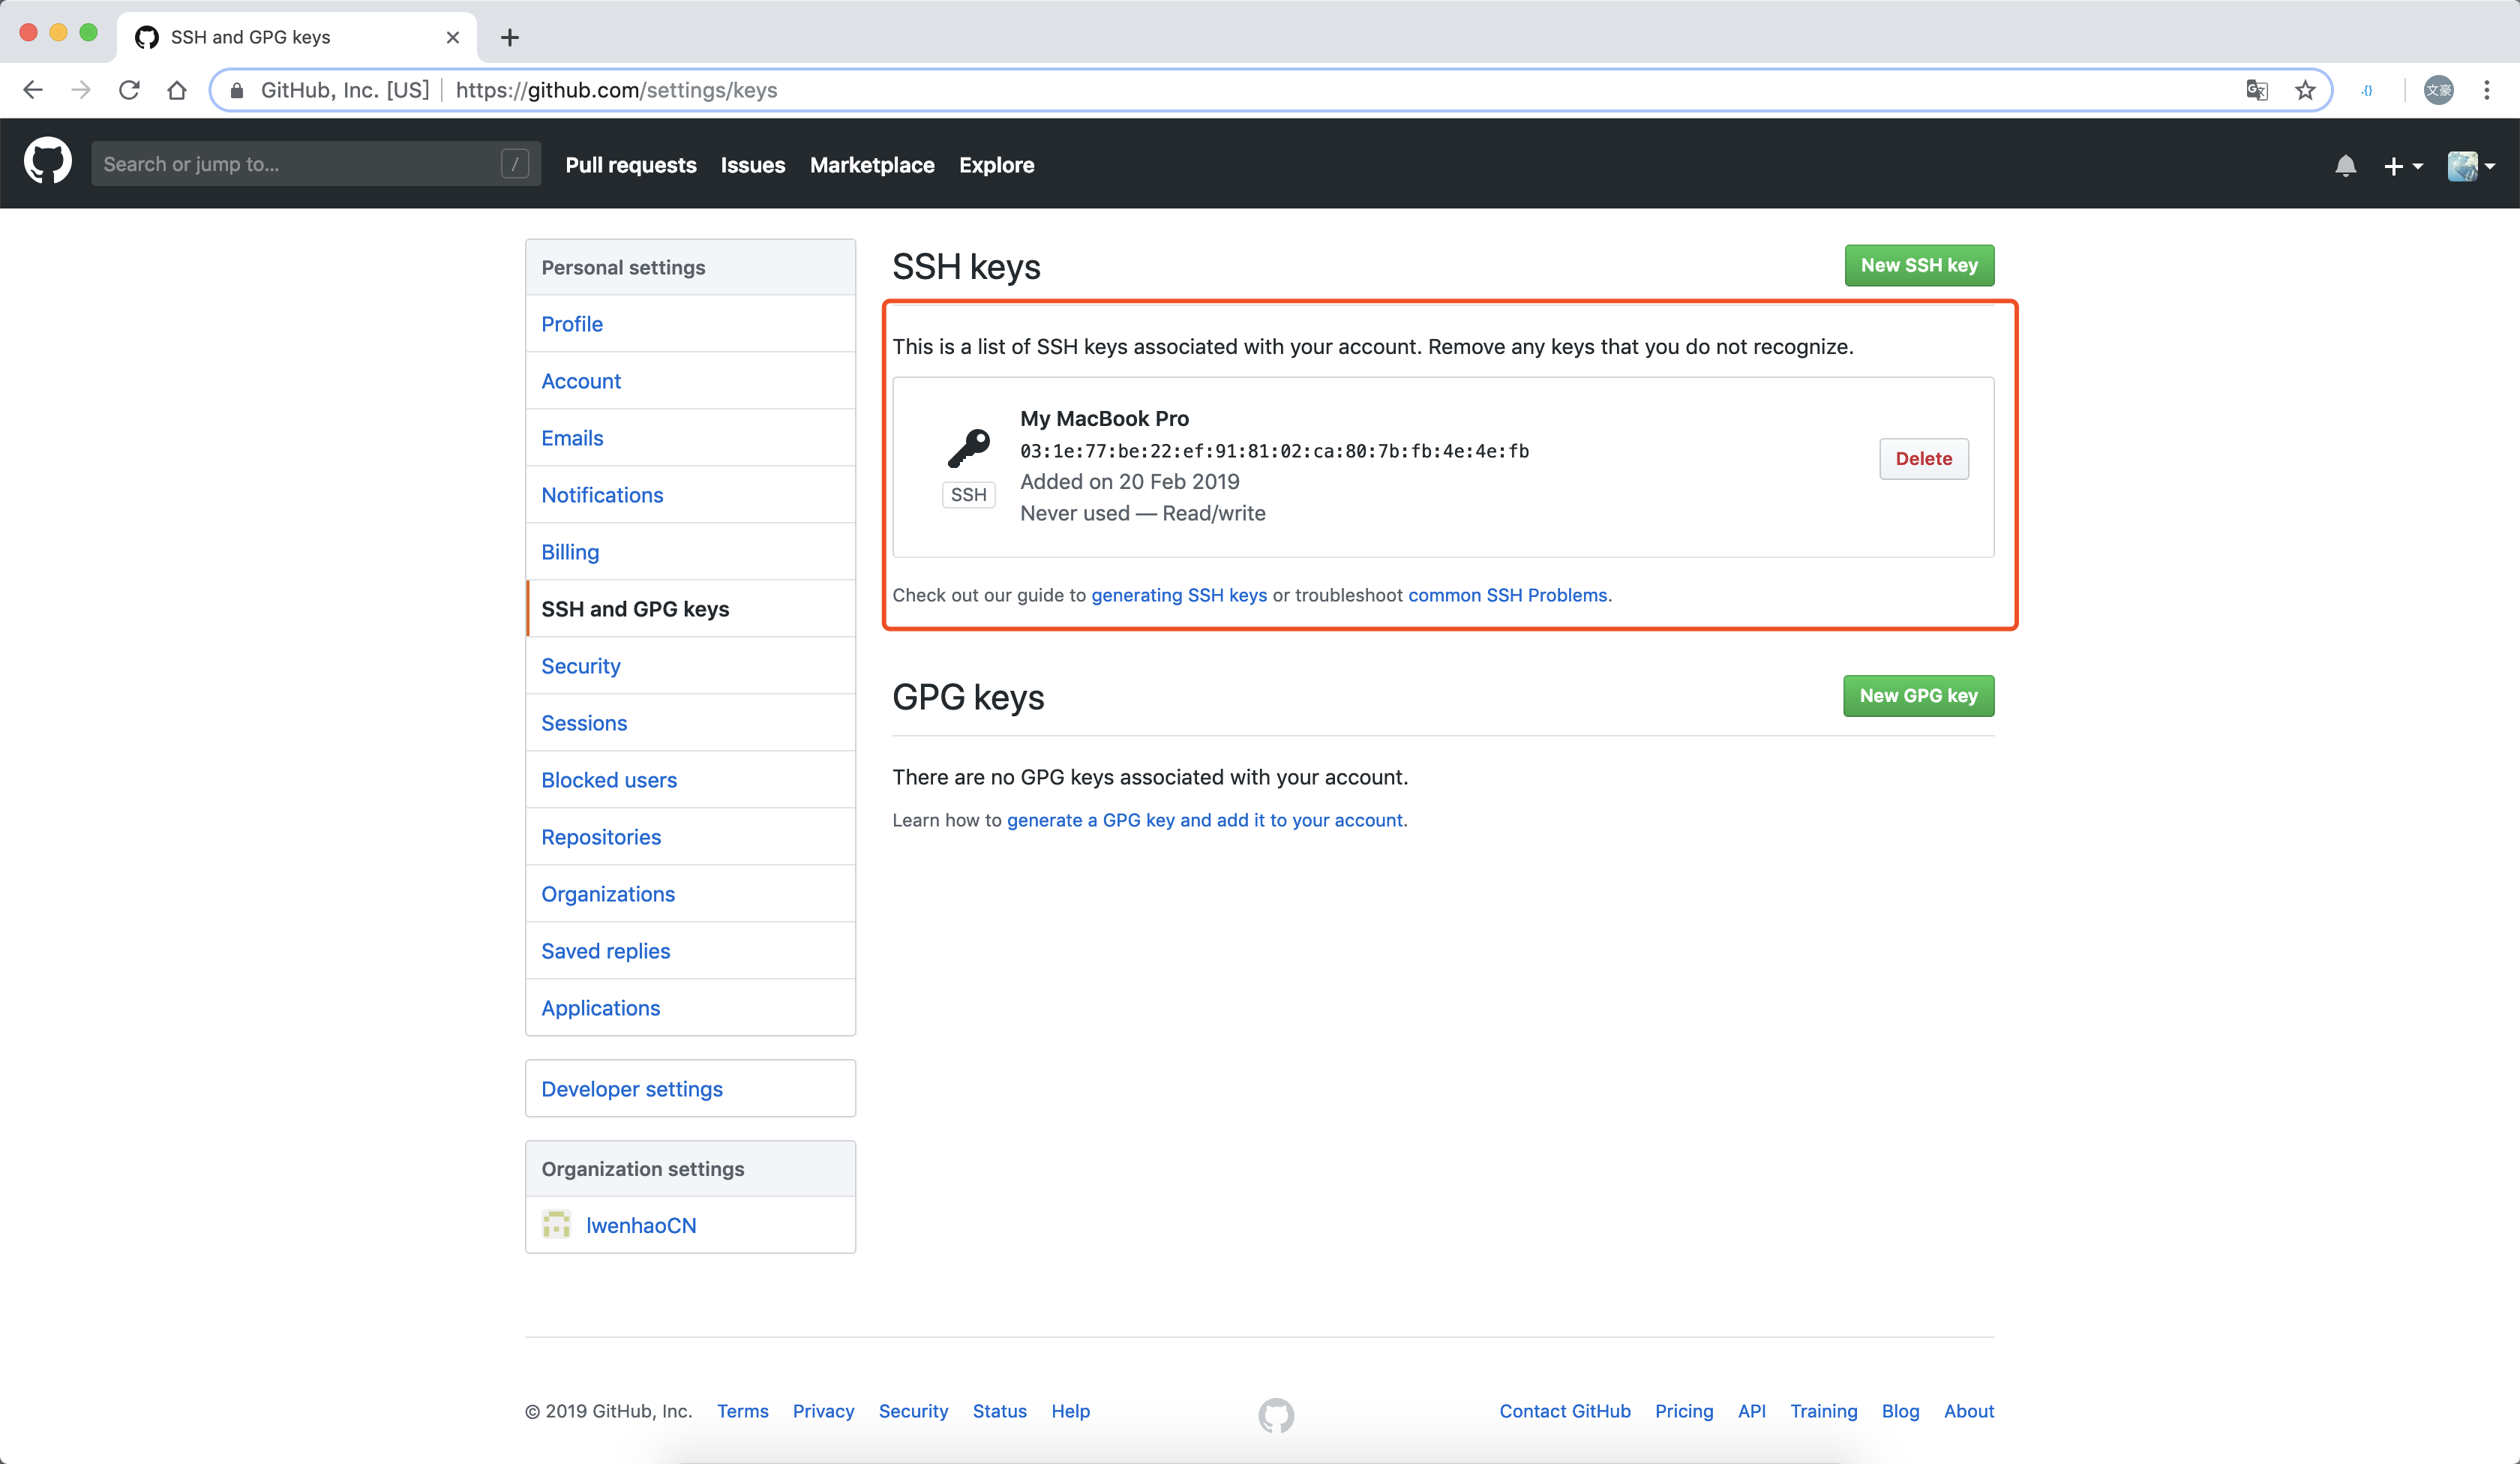Go to Profile settings
2520x1464 pixels.
point(690,323)
